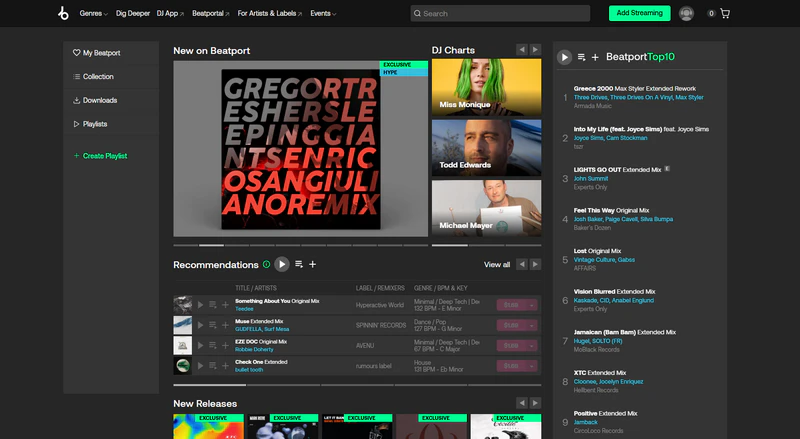Viewport: 800px width, 439px height.
Task: Open Miss Monique DJ chart
Action: coord(486,87)
